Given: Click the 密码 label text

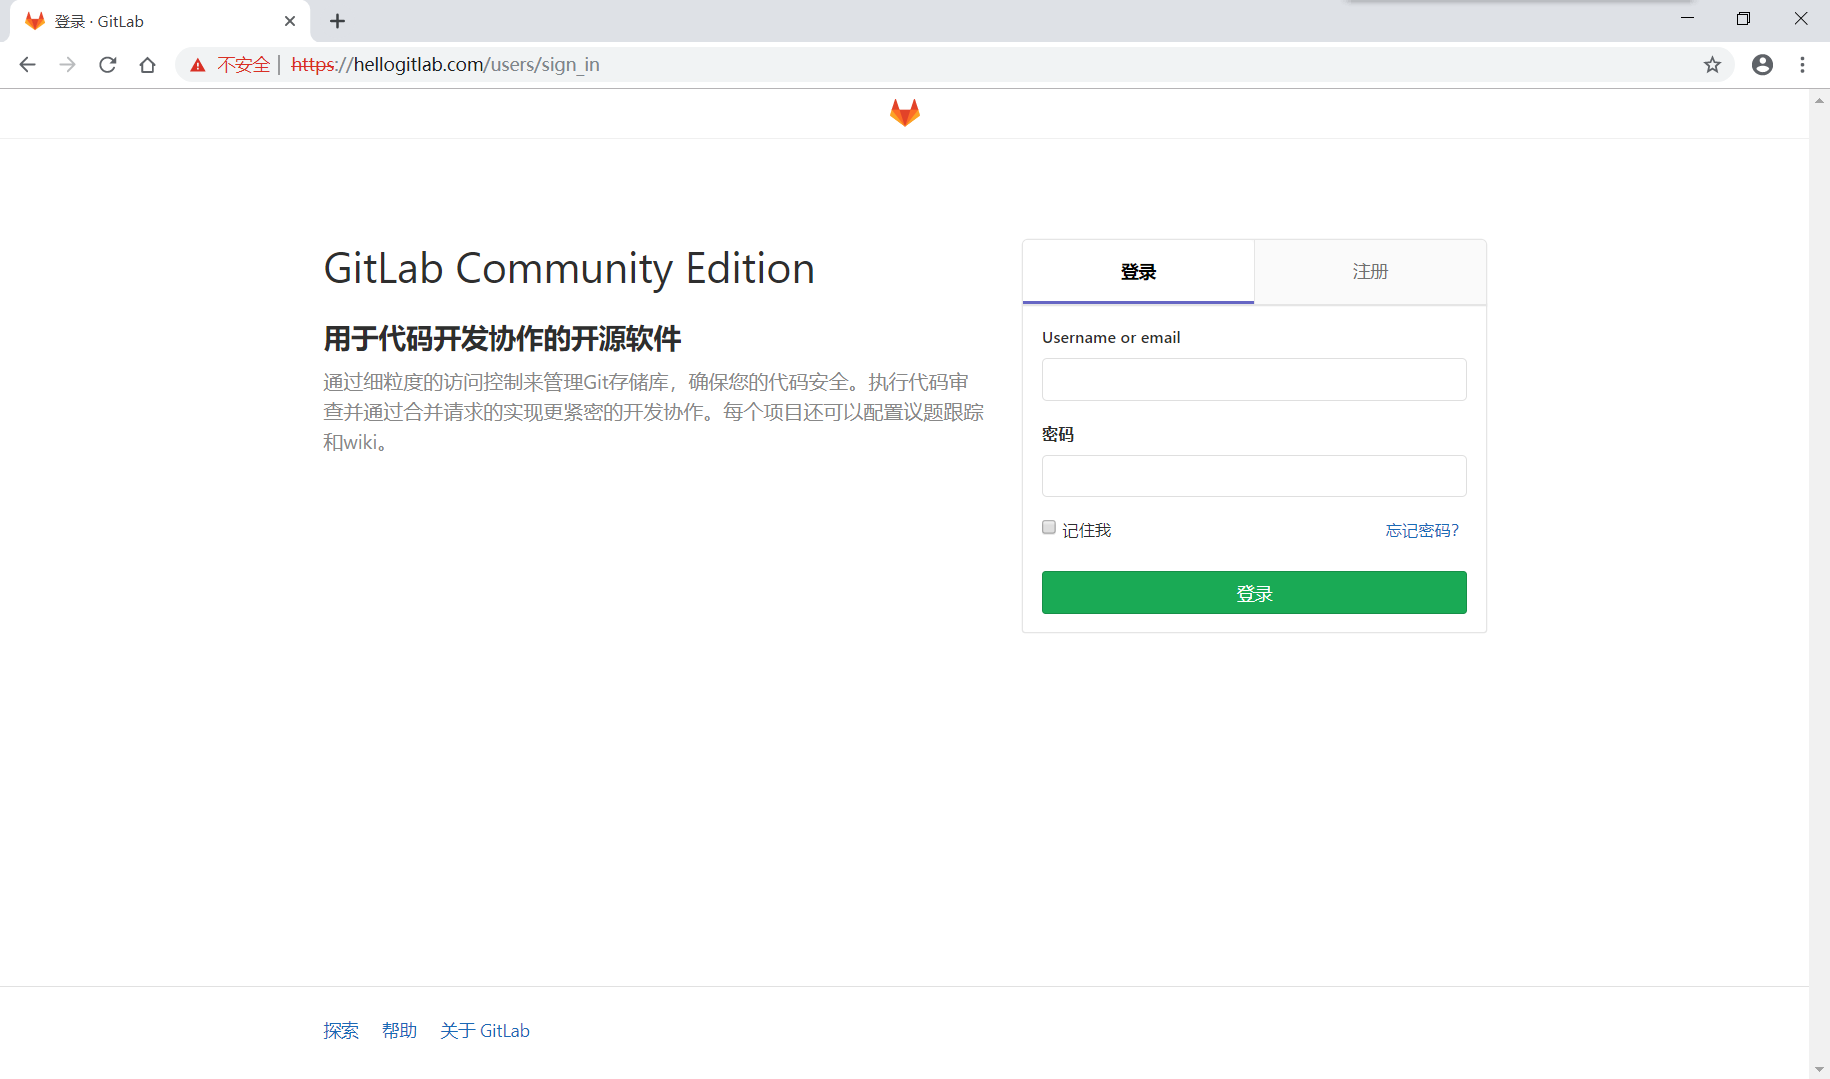Looking at the screenshot, I should 1058,434.
